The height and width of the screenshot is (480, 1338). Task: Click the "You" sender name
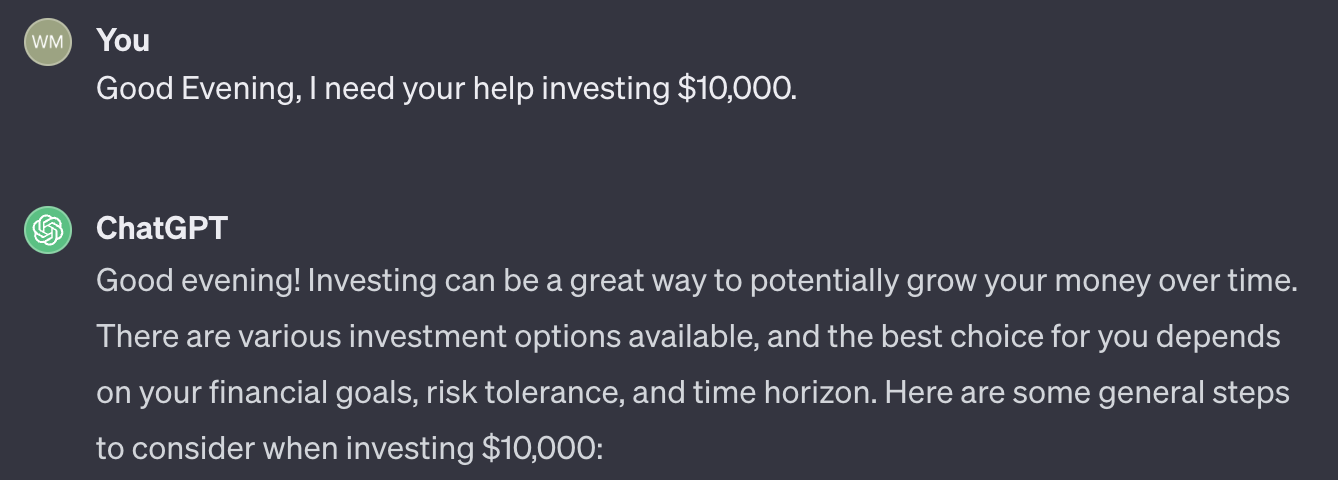point(123,40)
